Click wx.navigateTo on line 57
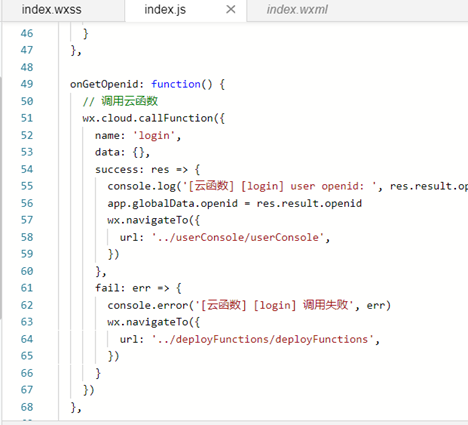 click(153, 220)
